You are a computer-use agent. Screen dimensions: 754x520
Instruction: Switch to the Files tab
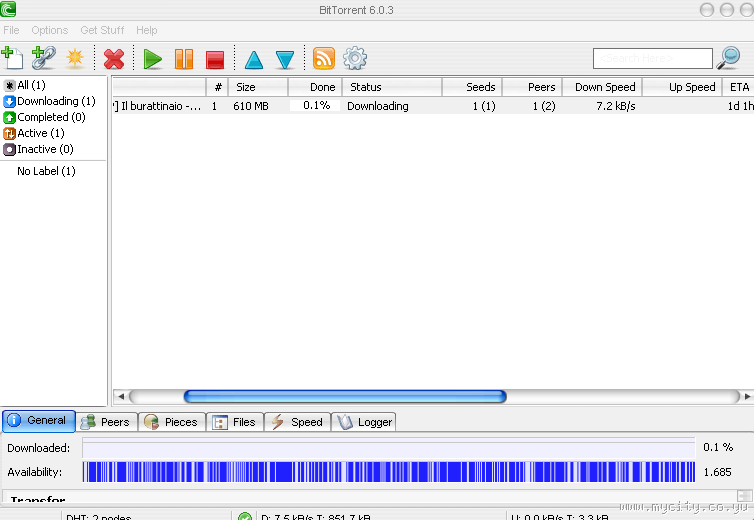tap(235, 422)
